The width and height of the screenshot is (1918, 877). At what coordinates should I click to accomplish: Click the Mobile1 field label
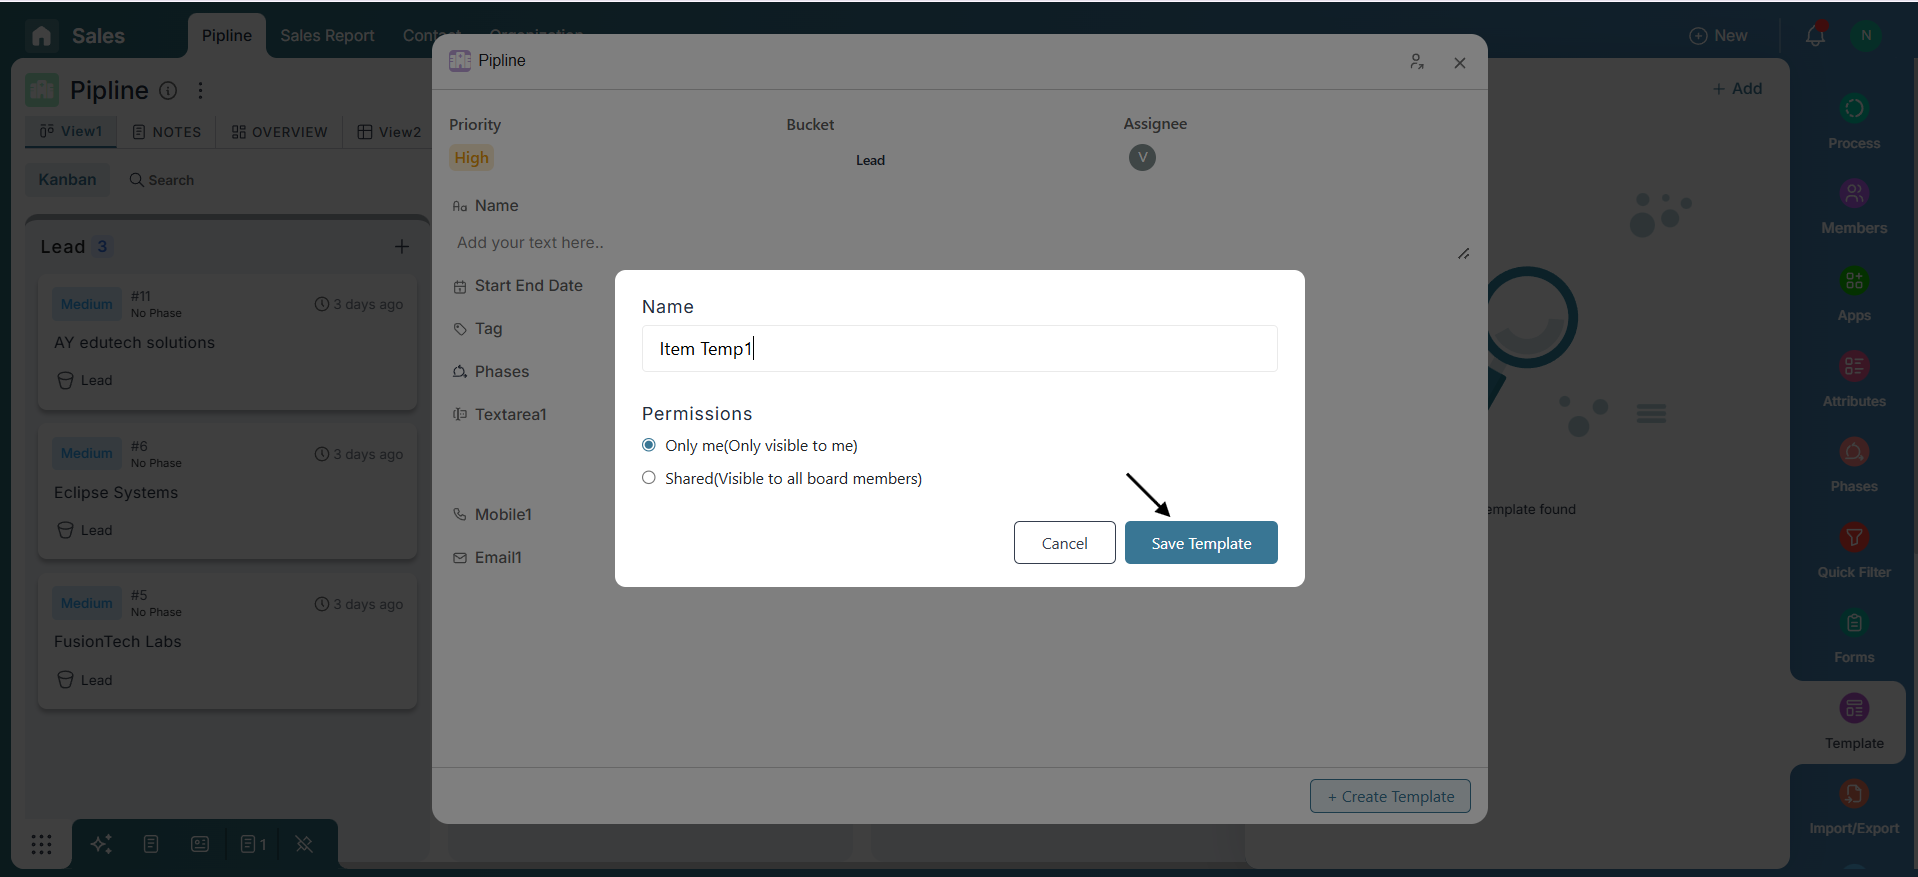pos(503,515)
